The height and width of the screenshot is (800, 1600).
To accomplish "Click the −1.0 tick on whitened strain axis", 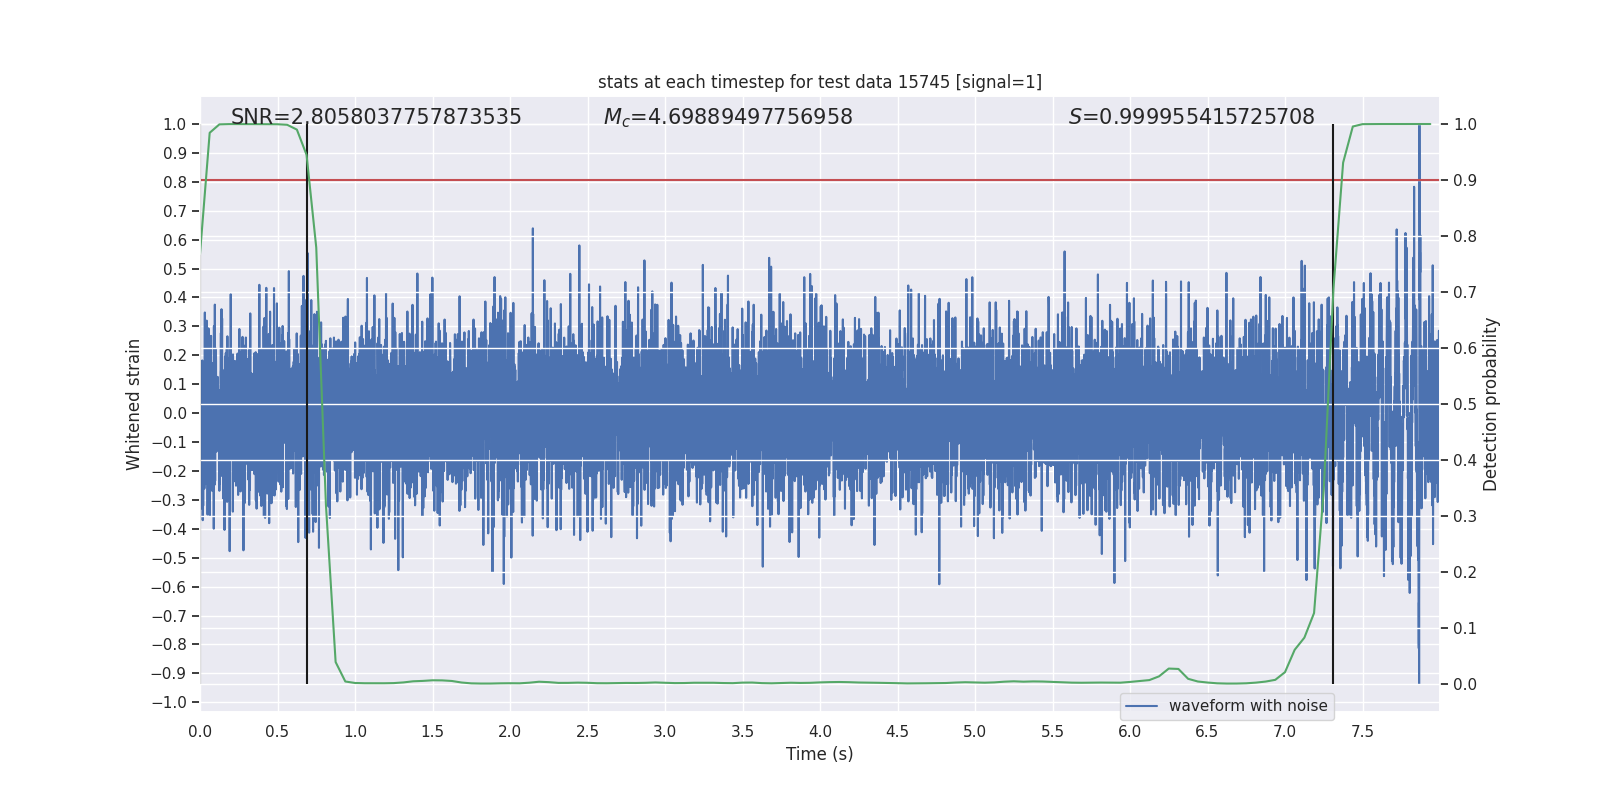I will point(169,702).
